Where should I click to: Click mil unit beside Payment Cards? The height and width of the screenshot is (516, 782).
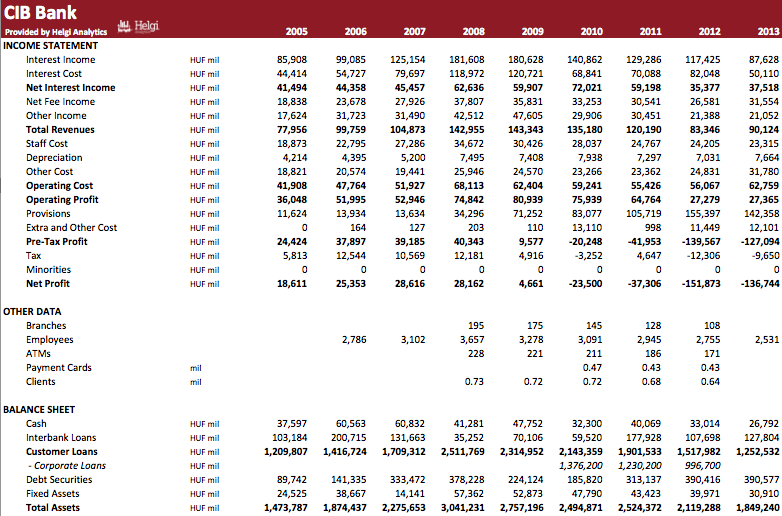click(196, 368)
